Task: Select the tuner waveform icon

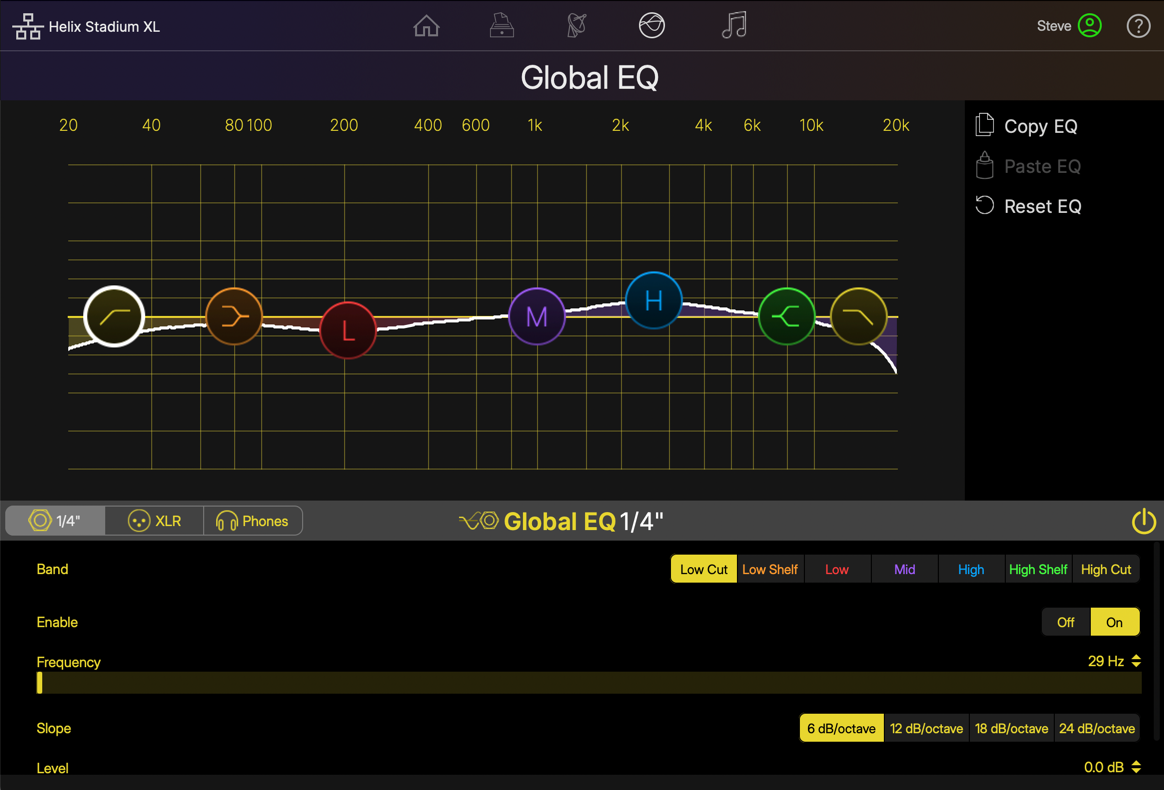Action: coord(652,25)
